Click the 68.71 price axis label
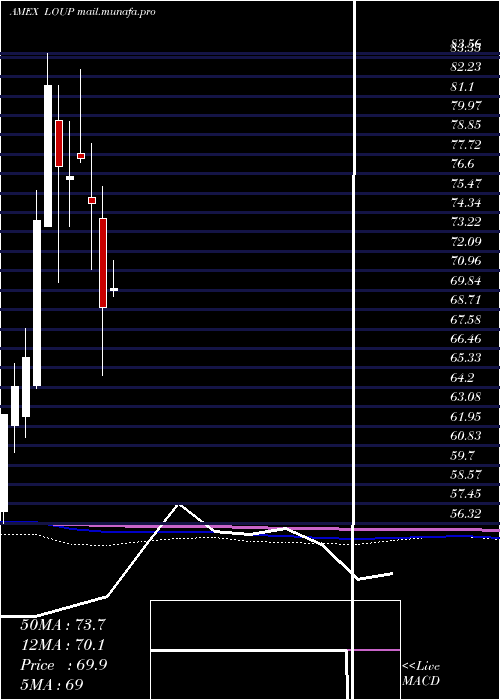The image size is (500, 700). [x=466, y=300]
